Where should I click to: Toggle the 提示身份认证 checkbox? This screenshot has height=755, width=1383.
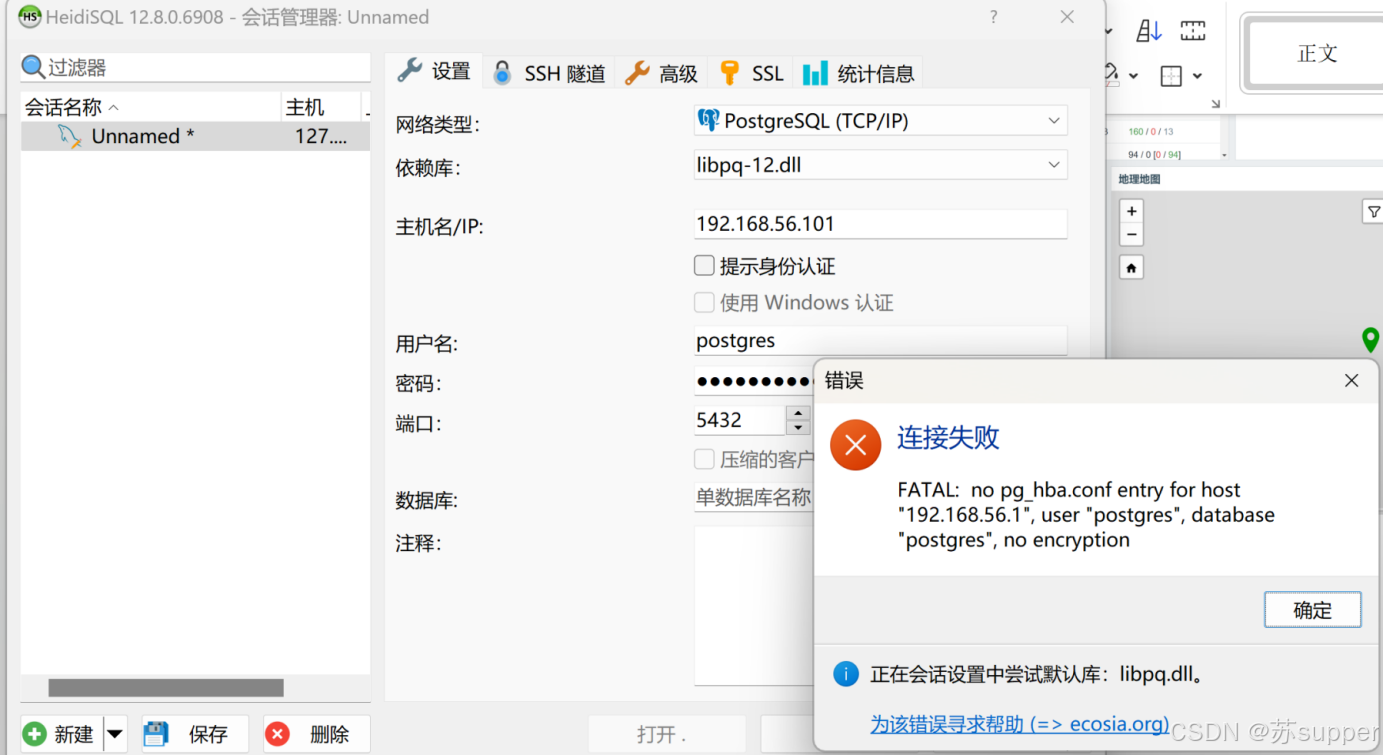click(x=704, y=266)
